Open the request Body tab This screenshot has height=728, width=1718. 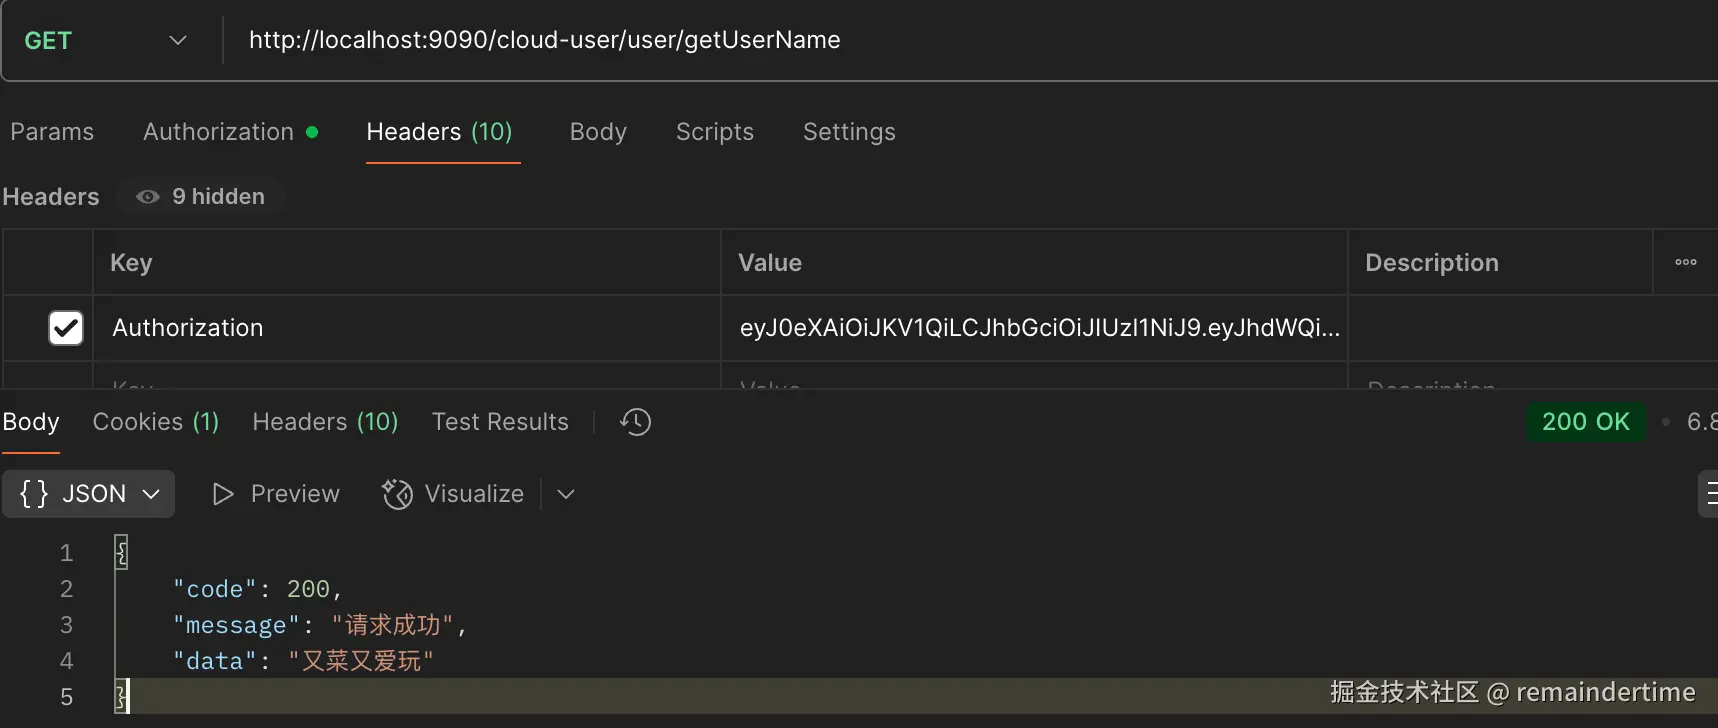598,132
